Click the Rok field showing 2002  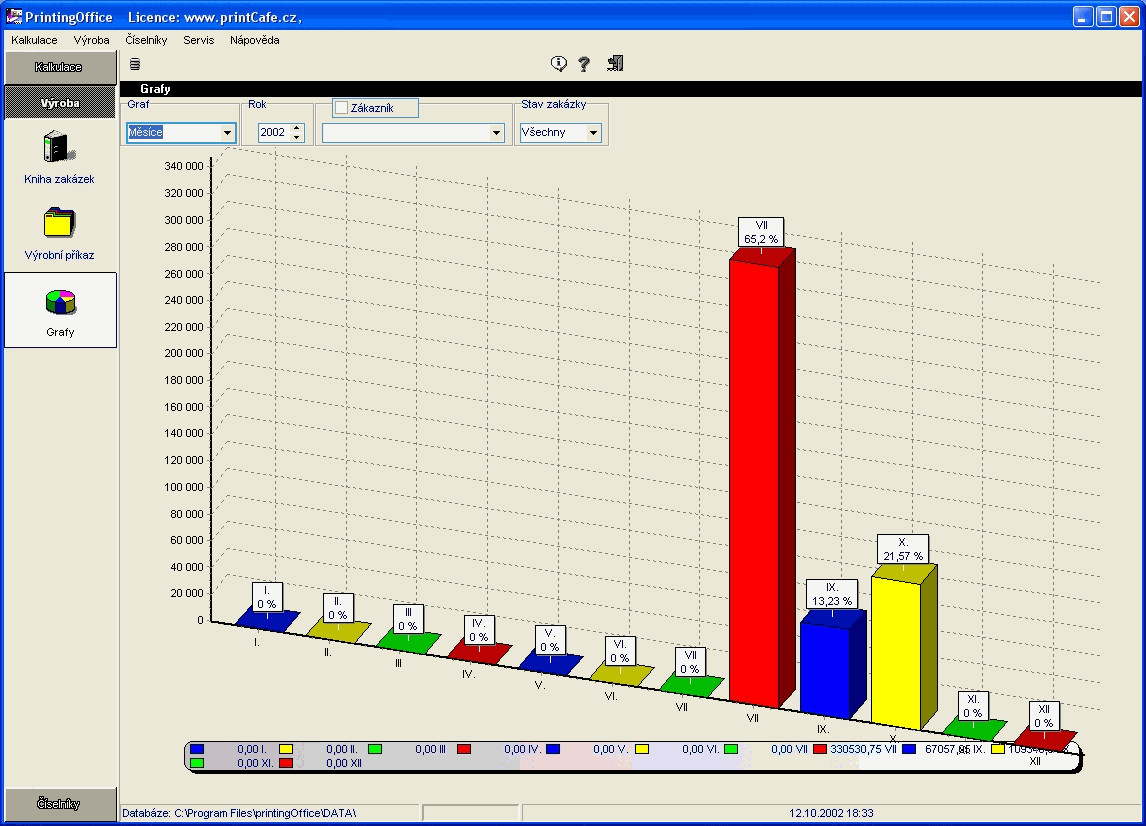tap(274, 132)
